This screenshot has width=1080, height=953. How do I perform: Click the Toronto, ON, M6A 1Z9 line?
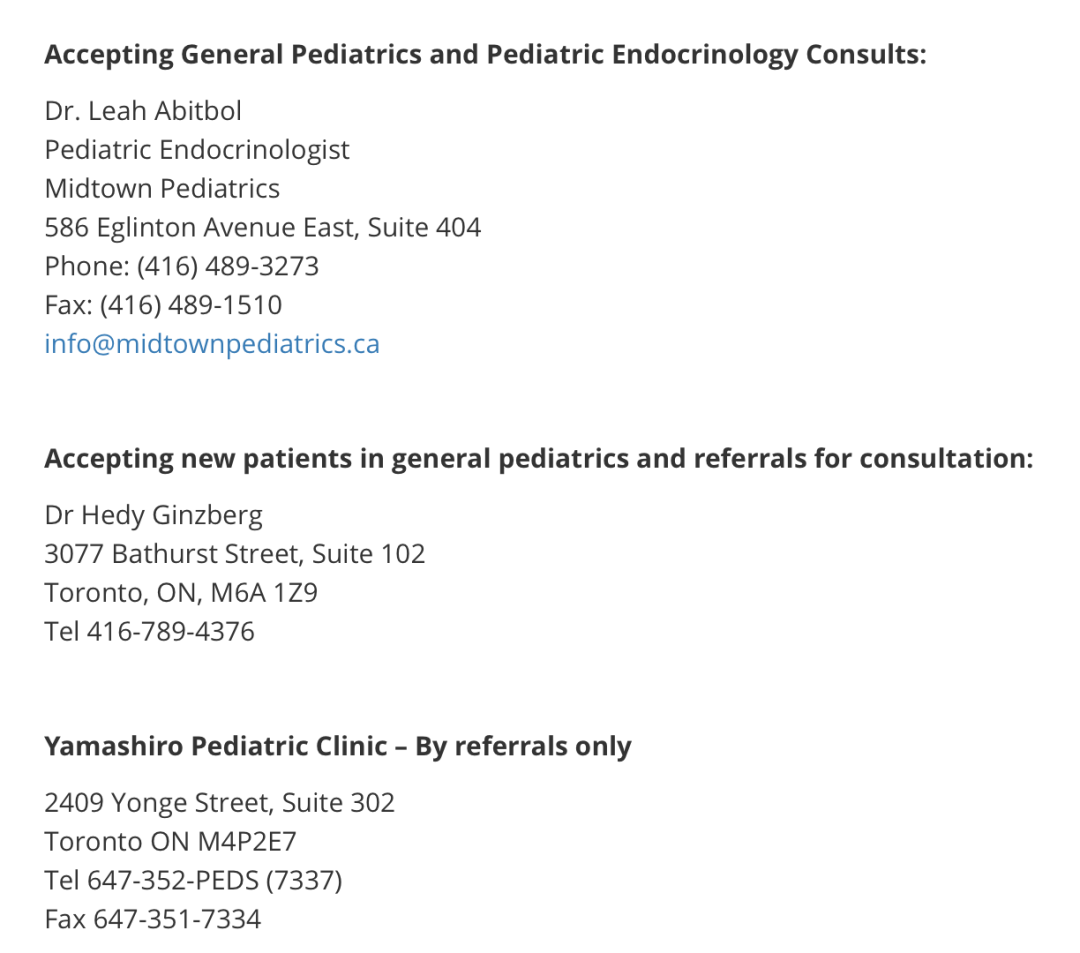click(181, 593)
